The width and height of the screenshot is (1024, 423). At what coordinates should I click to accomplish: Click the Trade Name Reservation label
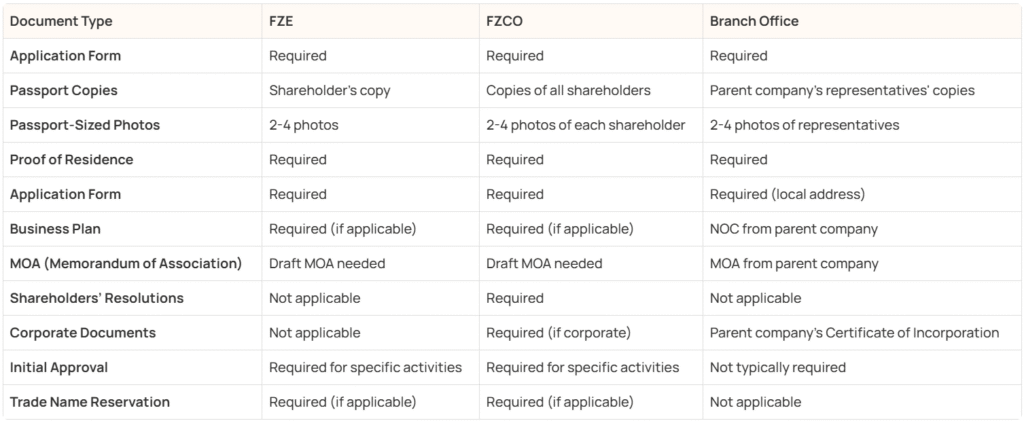pos(89,401)
